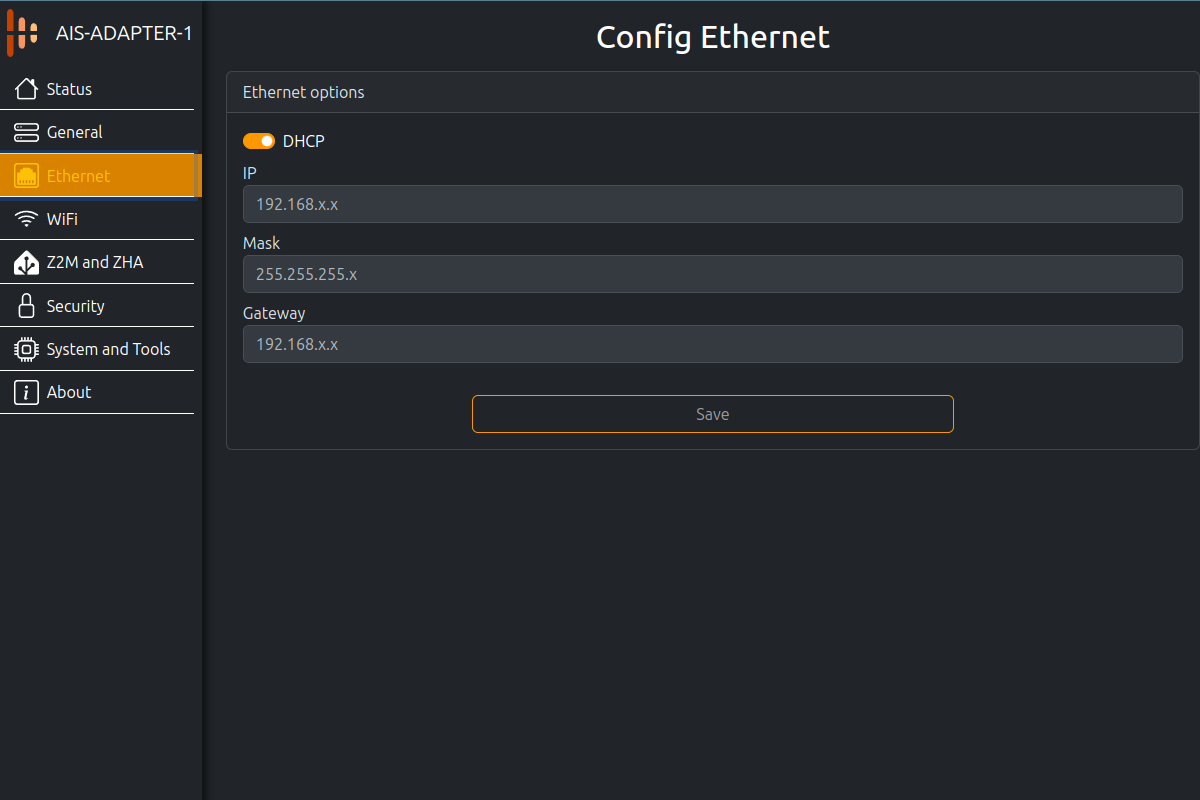Viewport: 1200px width, 800px height.
Task: Click into the Mask input field
Action: (712, 274)
